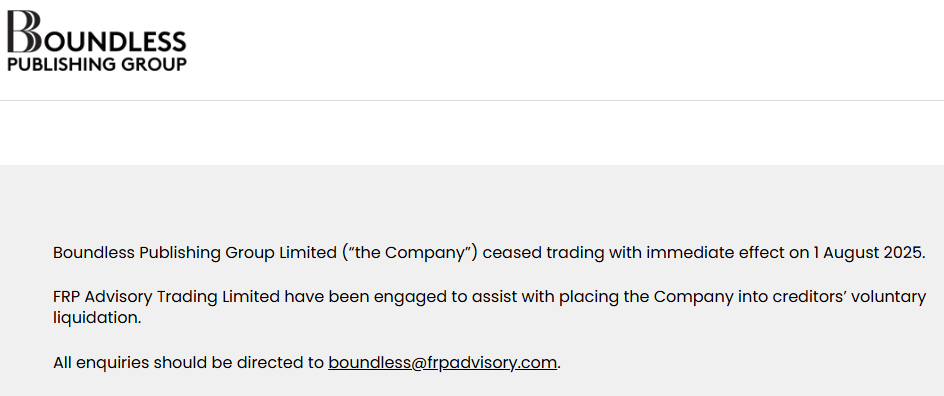Click 'FRP Advisory Trading Limited' in the notice

[166, 297]
